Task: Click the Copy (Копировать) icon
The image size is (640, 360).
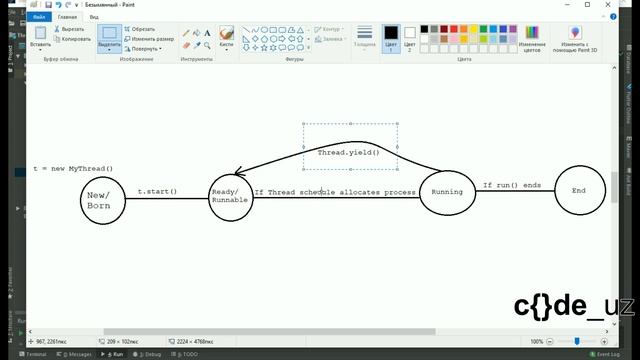Action: click(57, 39)
